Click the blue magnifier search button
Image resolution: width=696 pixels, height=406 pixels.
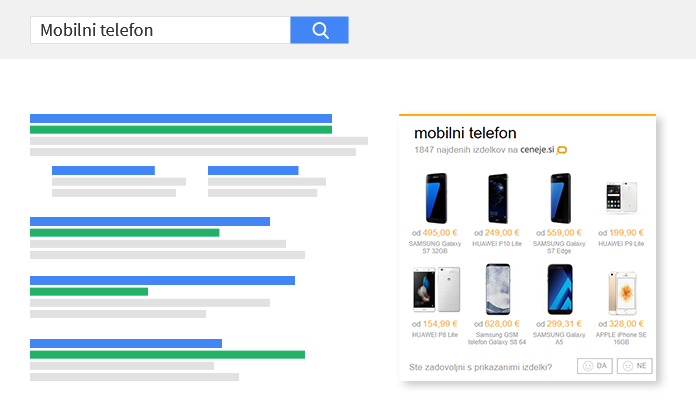pos(319,30)
